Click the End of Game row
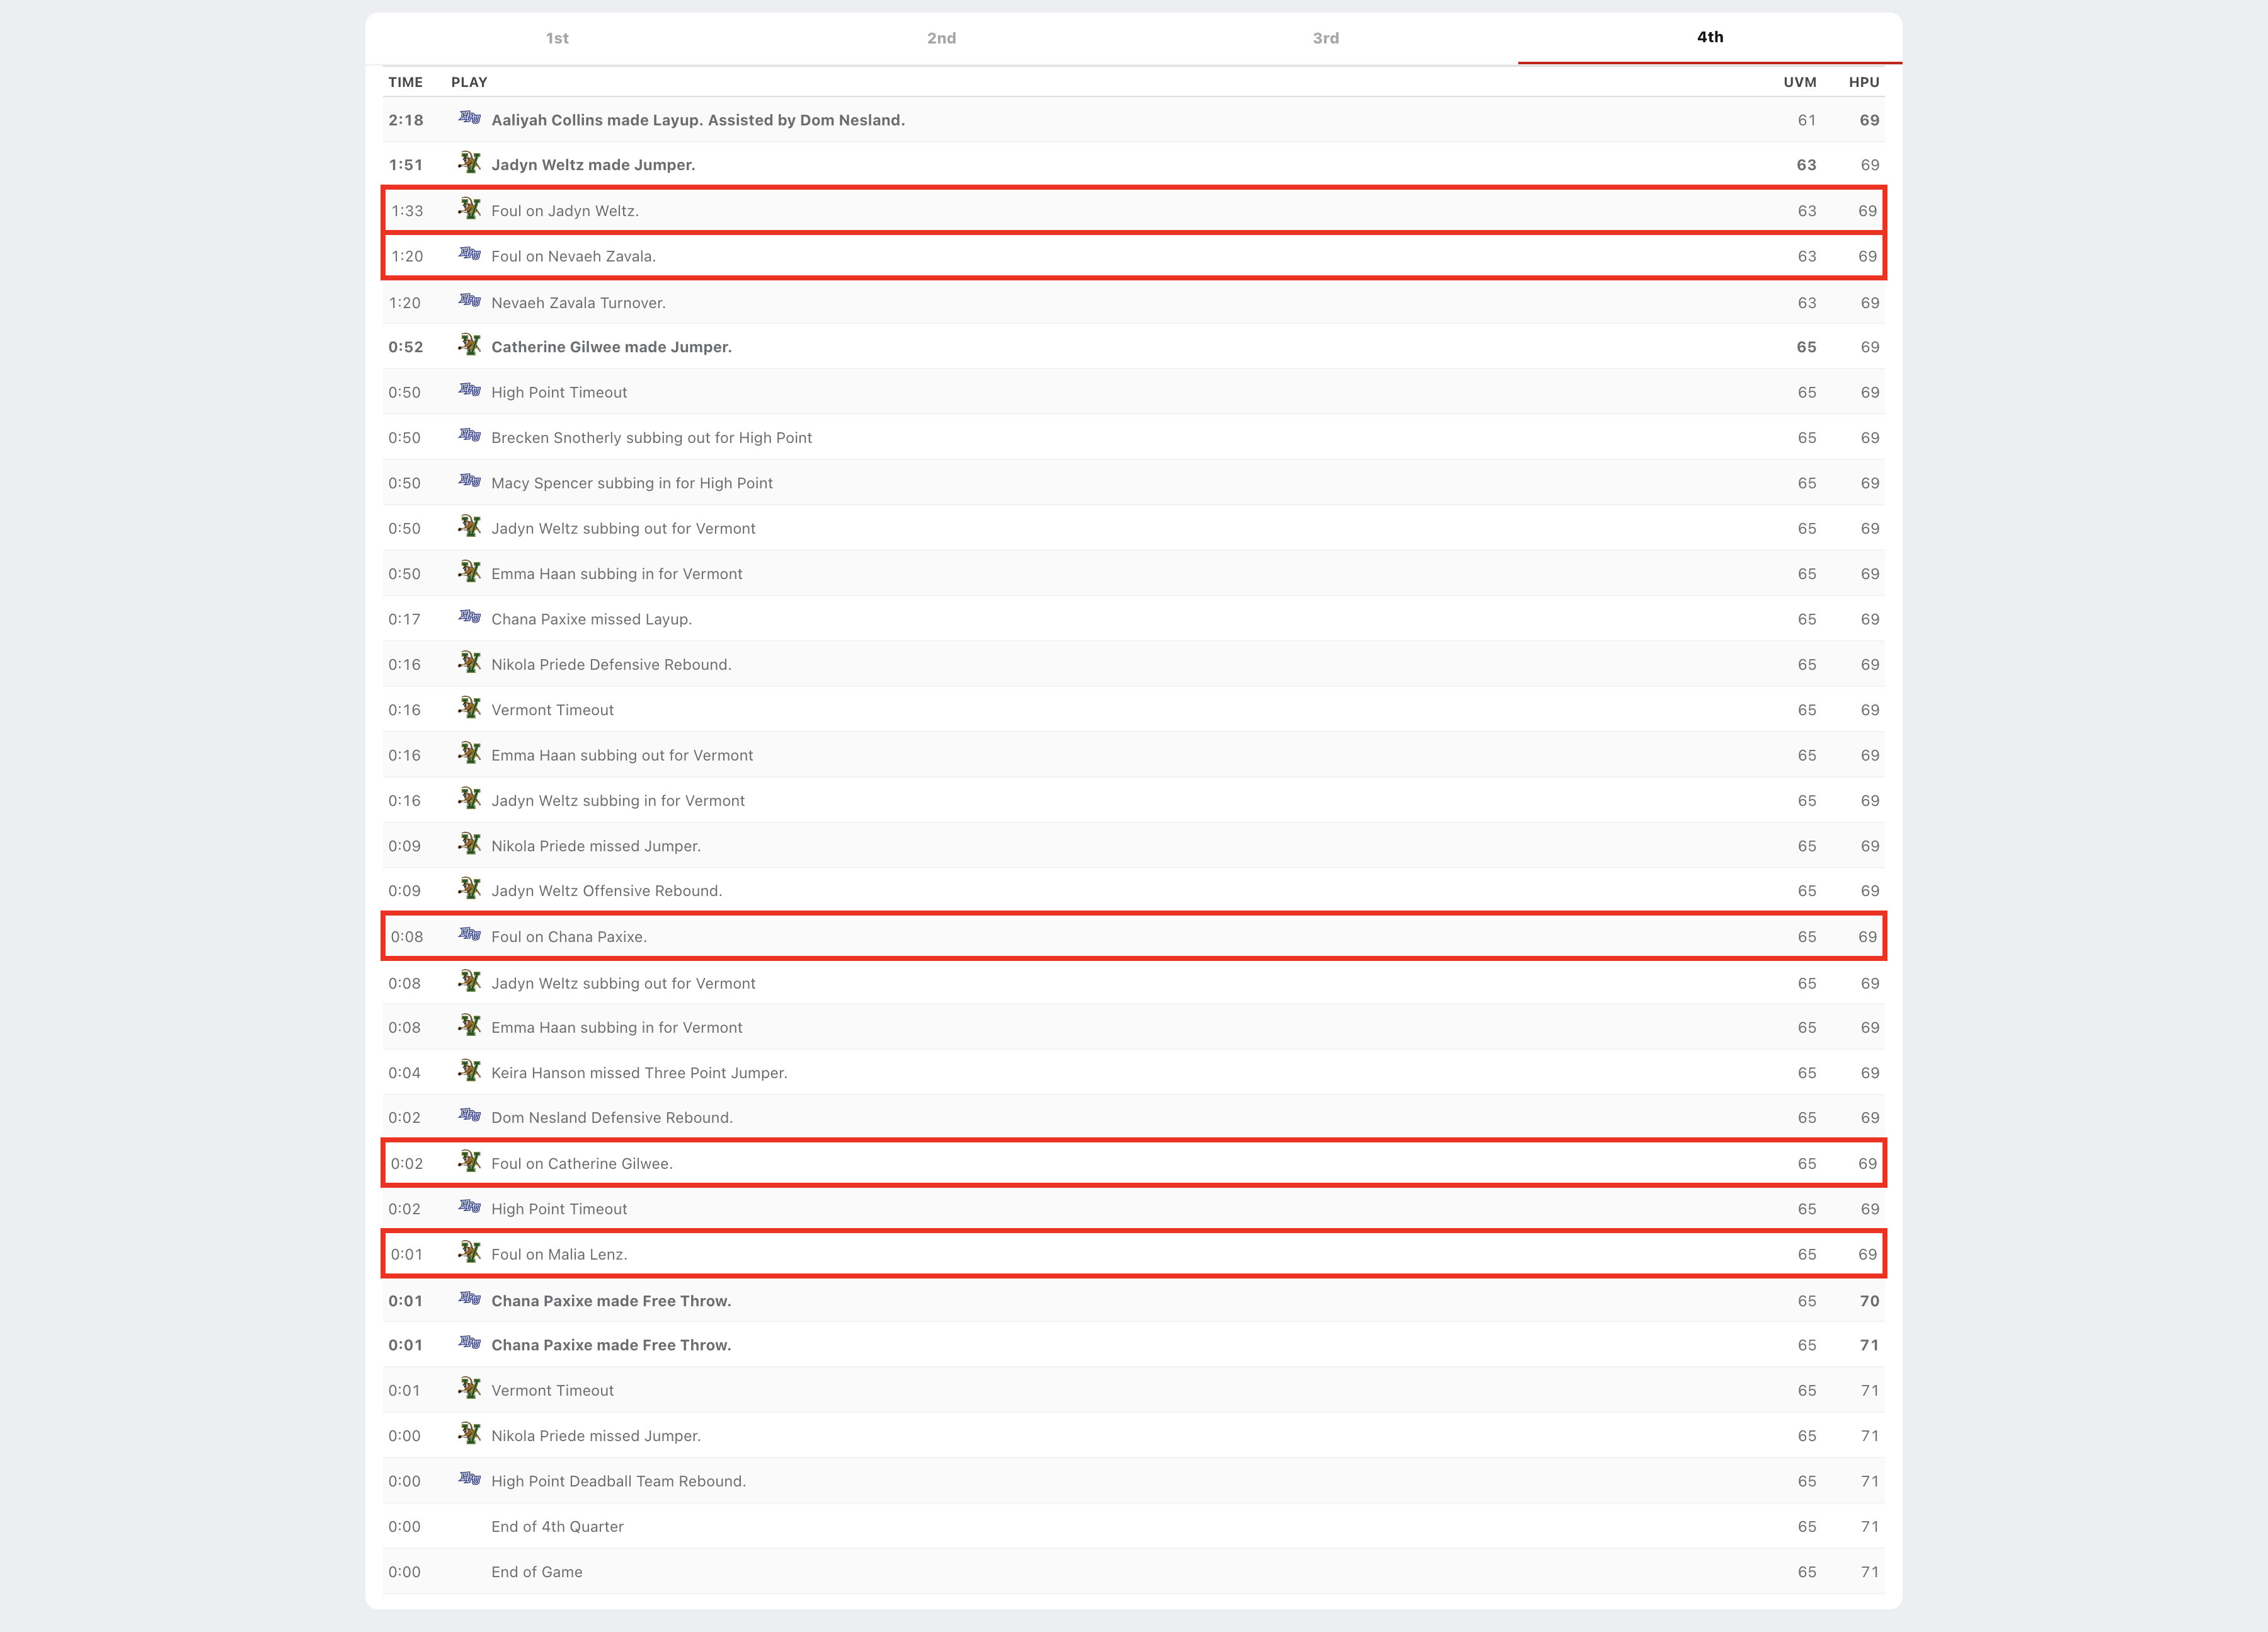Viewport: 2268px width, 1632px height. (x=536, y=1572)
